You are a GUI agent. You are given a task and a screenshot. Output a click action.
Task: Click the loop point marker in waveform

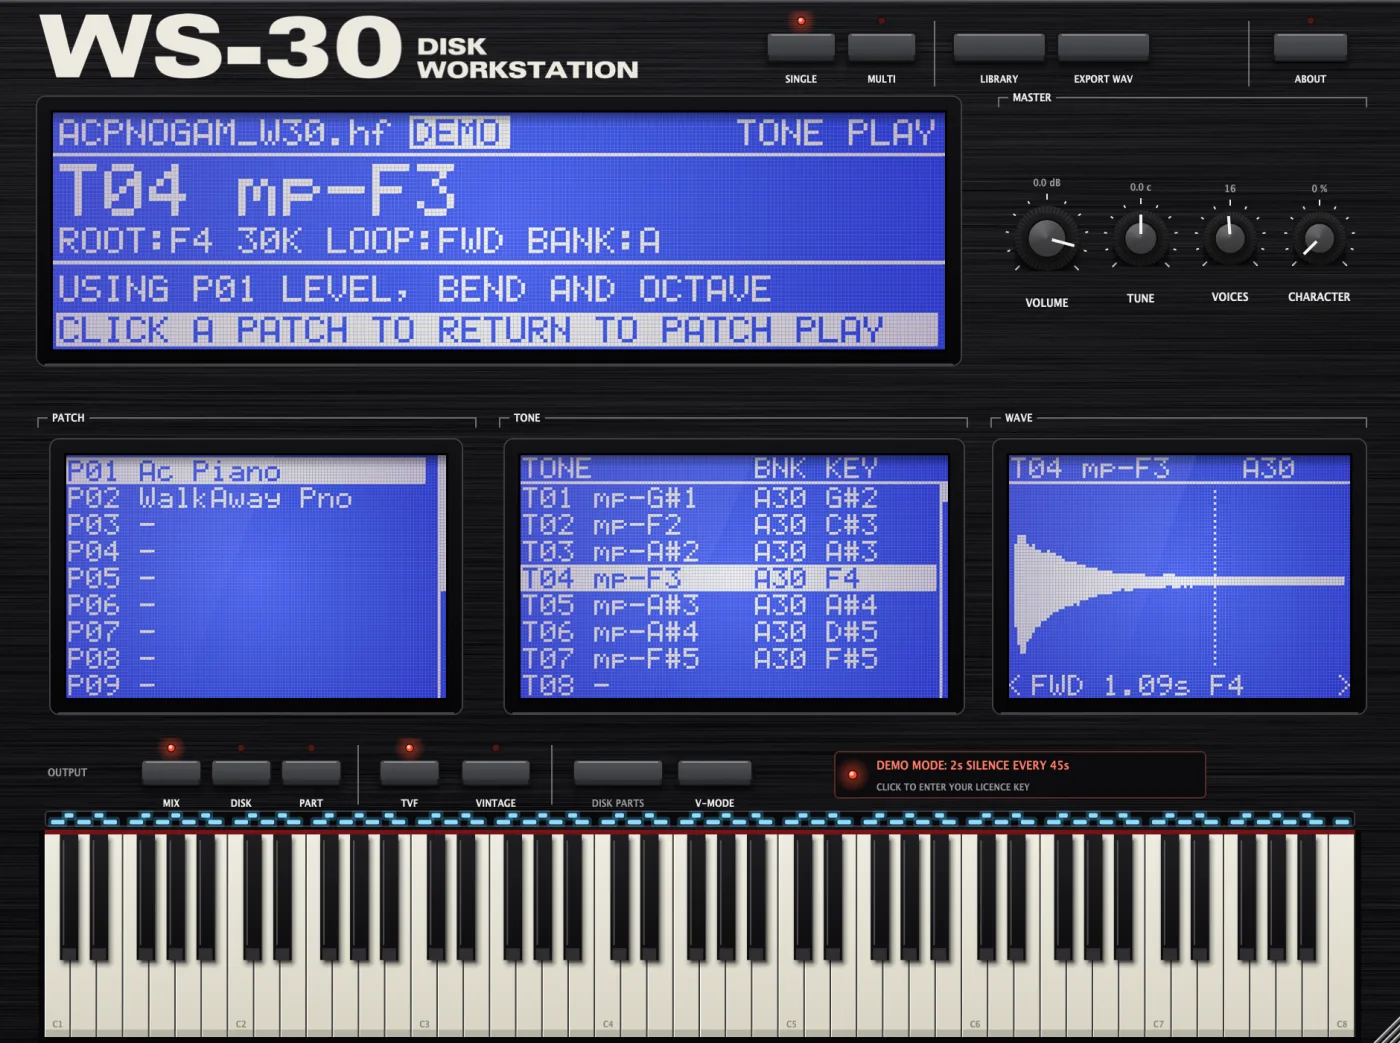tap(1215, 580)
